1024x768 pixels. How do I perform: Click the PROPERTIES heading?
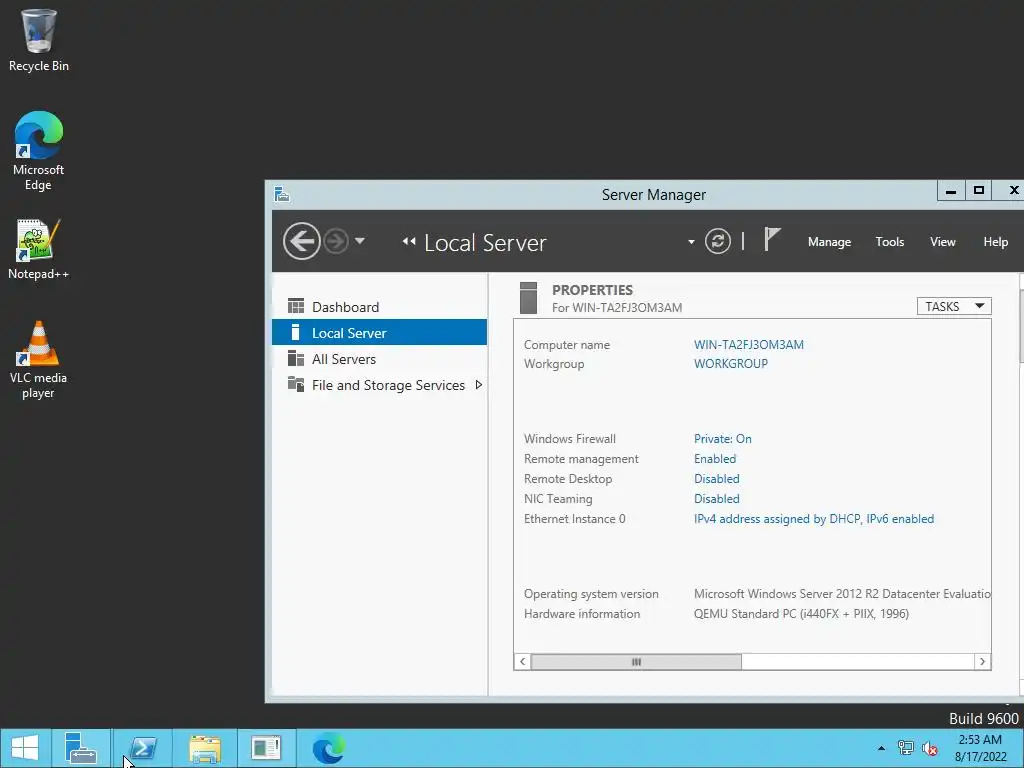coord(592,289)
